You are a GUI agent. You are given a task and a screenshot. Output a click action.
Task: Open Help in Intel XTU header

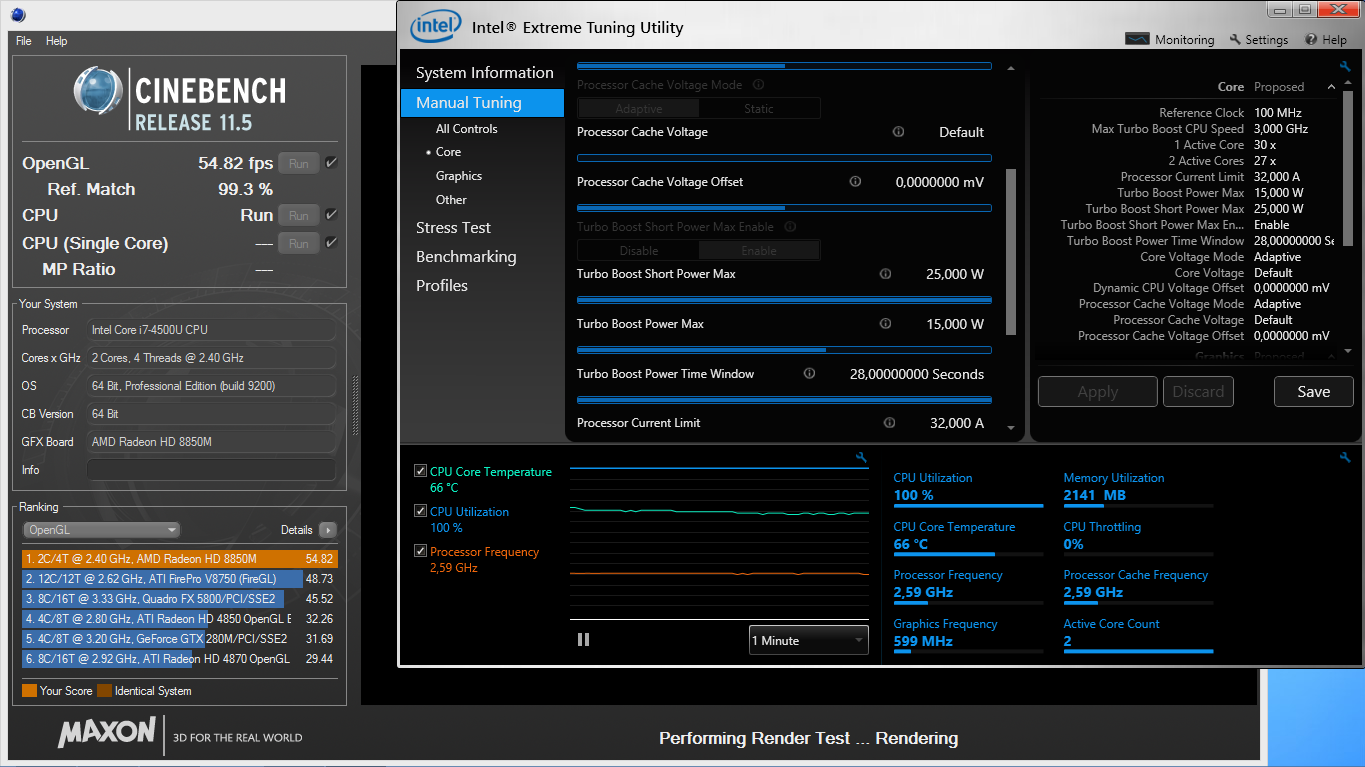(1326, 40)
